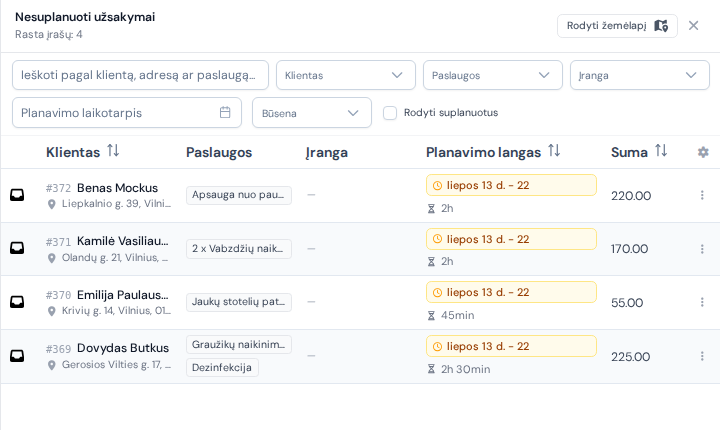Screen dimensions: 720x430
Task: Sort by Klientas column arrows
Action: (113, 151)
